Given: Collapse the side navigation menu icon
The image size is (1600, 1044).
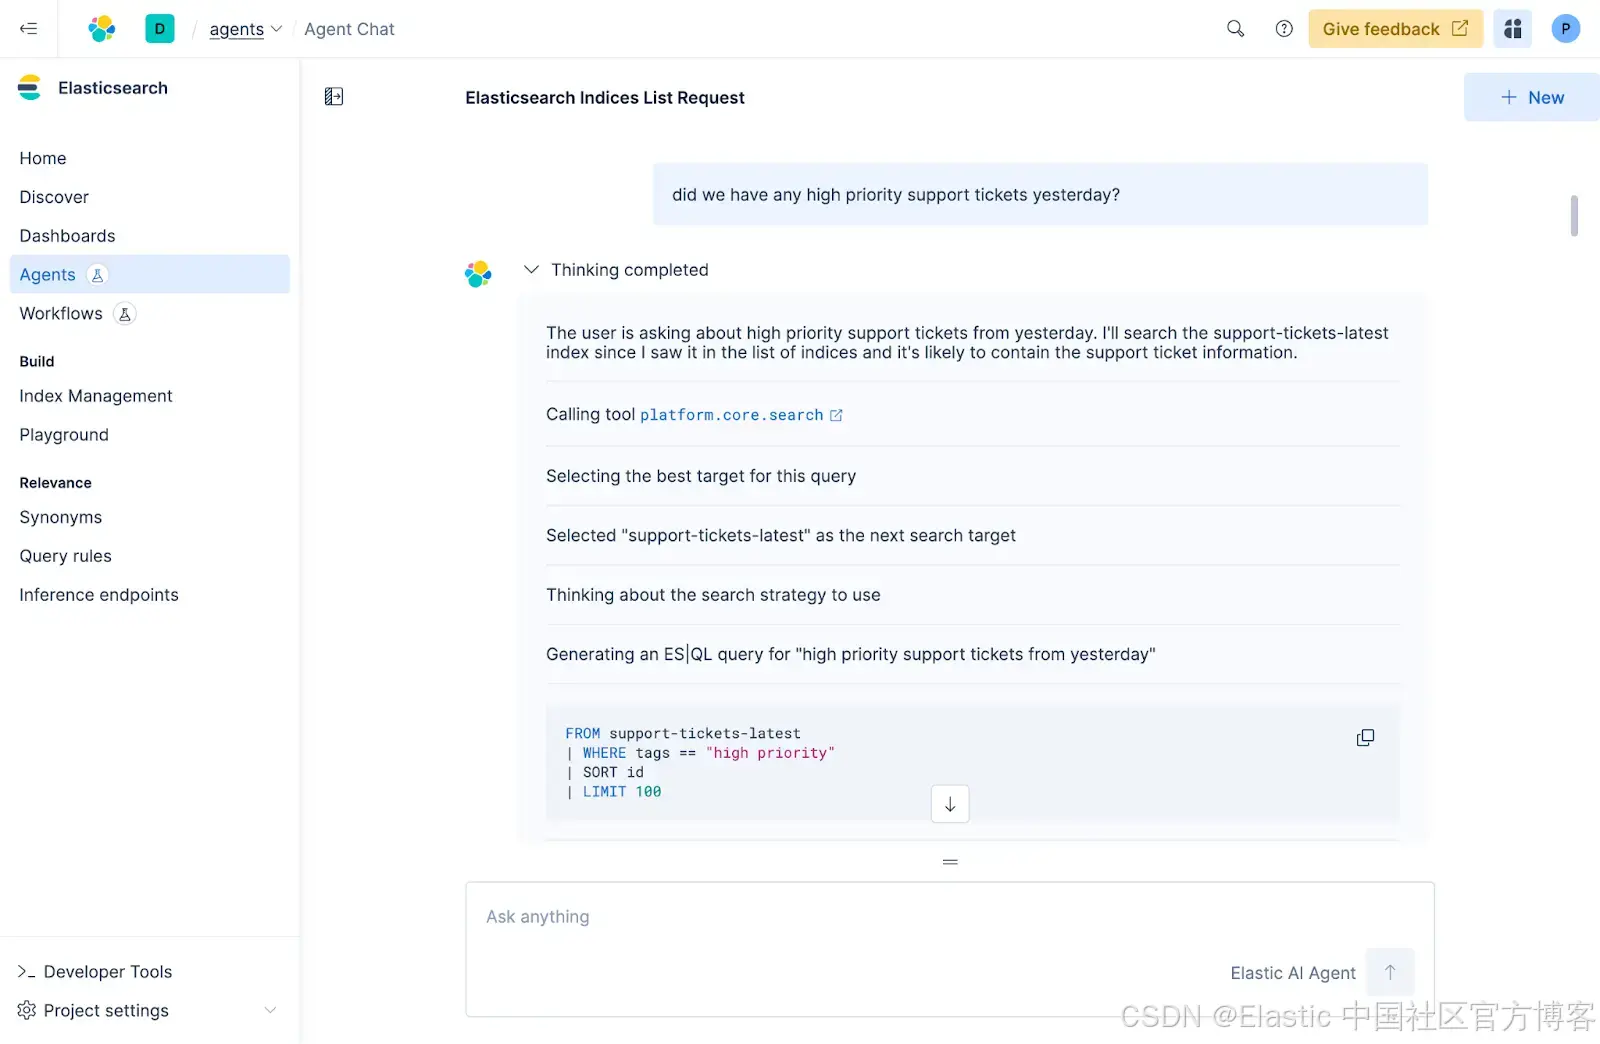Looking at the screenshot, I should point(28,29).
